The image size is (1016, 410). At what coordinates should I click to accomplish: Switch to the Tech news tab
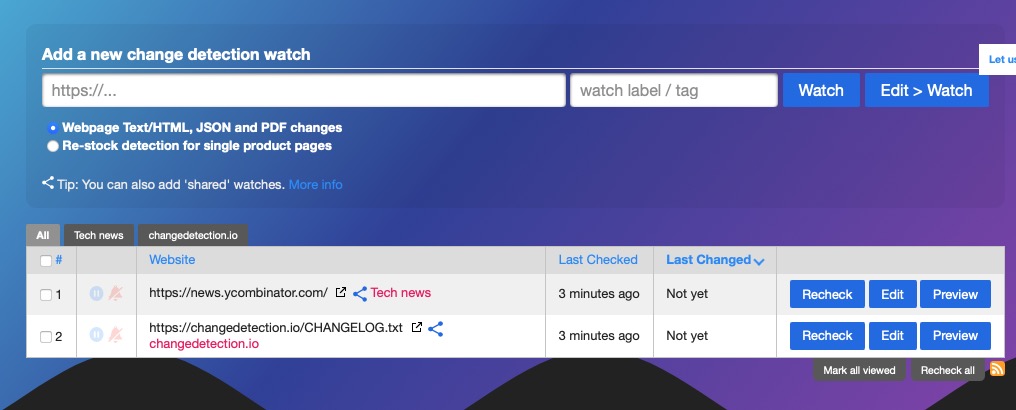(x=98, y=235)
